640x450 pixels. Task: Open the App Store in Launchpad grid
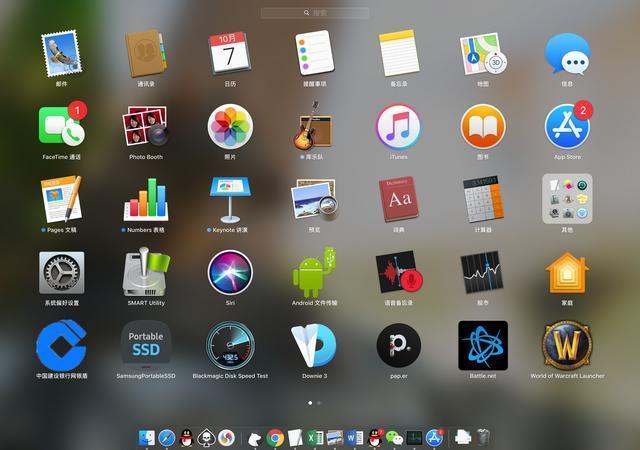pyautogui.click(x=567, y=126)
